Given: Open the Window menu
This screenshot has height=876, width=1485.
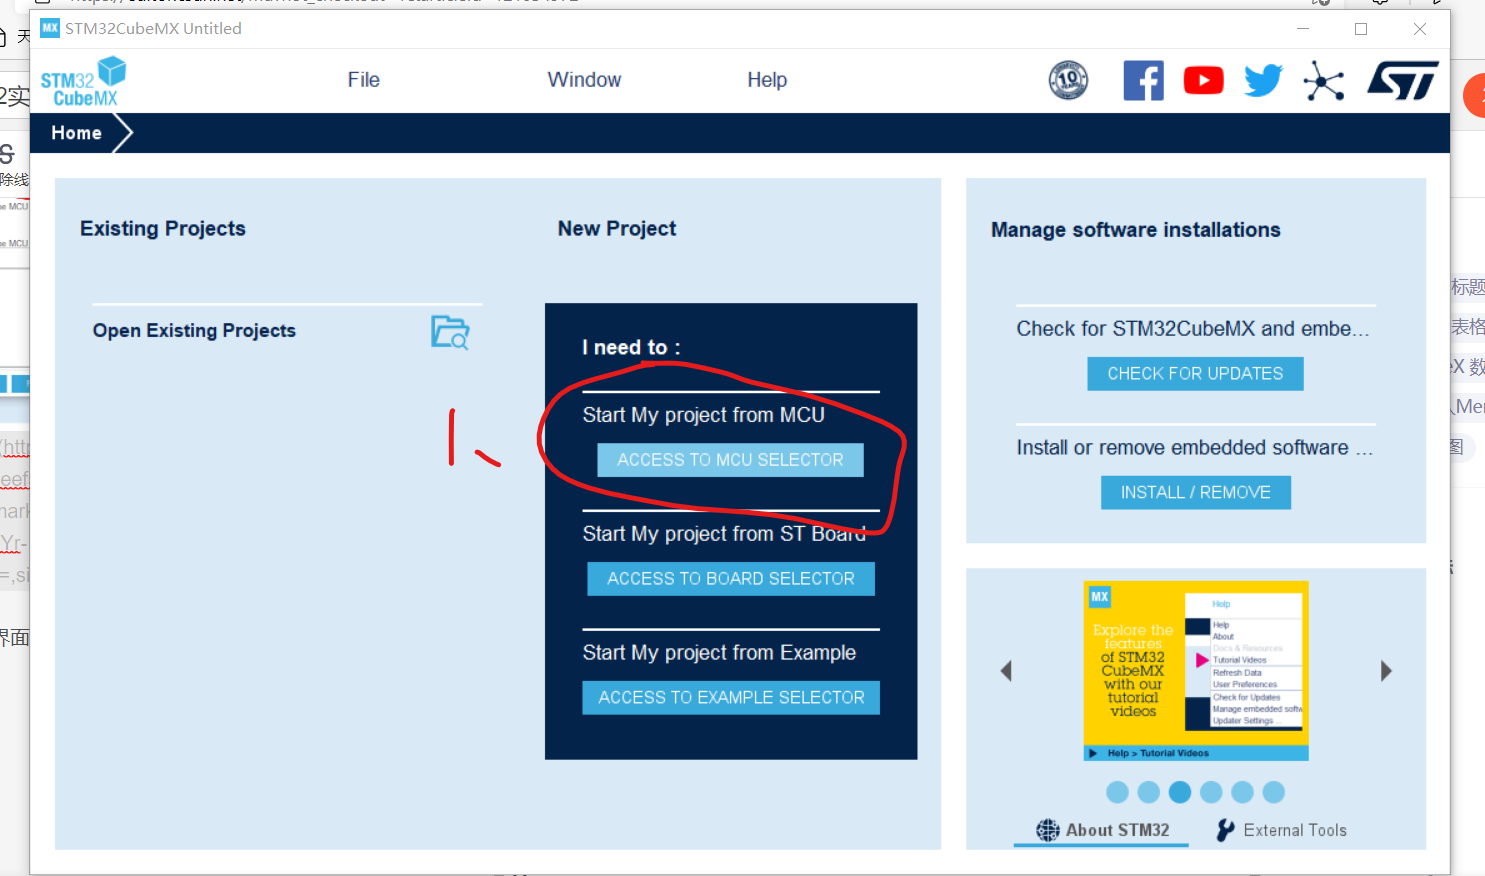Looking at the screenshot, I should (584, 80).
